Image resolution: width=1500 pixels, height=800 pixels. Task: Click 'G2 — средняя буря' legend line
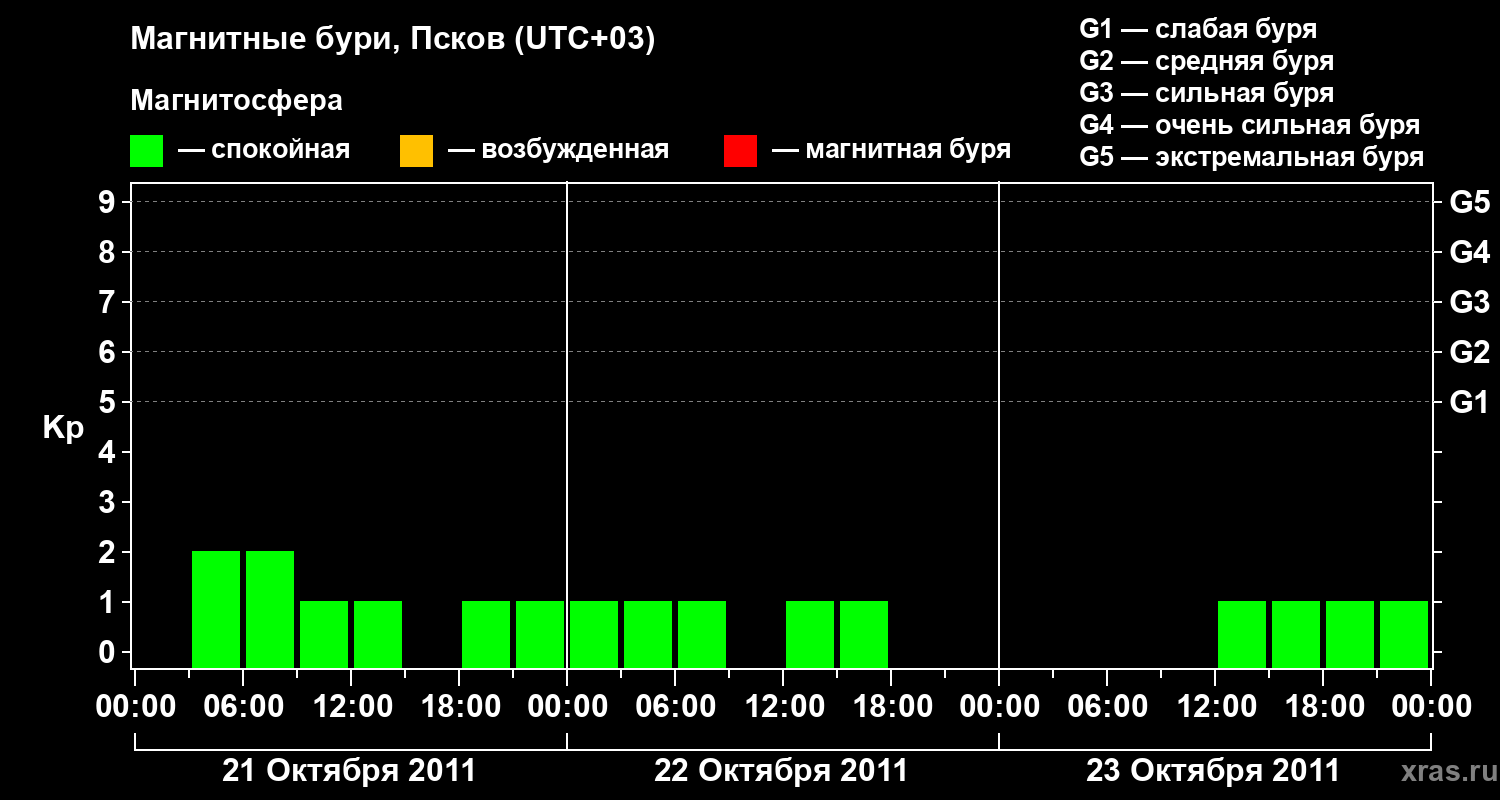[1206, 61]
